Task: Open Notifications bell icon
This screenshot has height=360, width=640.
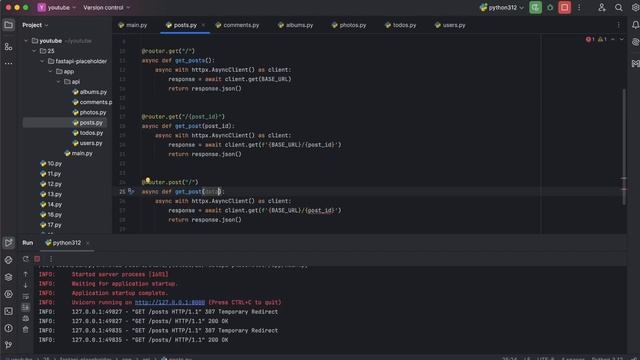Action: pos(636,25)
